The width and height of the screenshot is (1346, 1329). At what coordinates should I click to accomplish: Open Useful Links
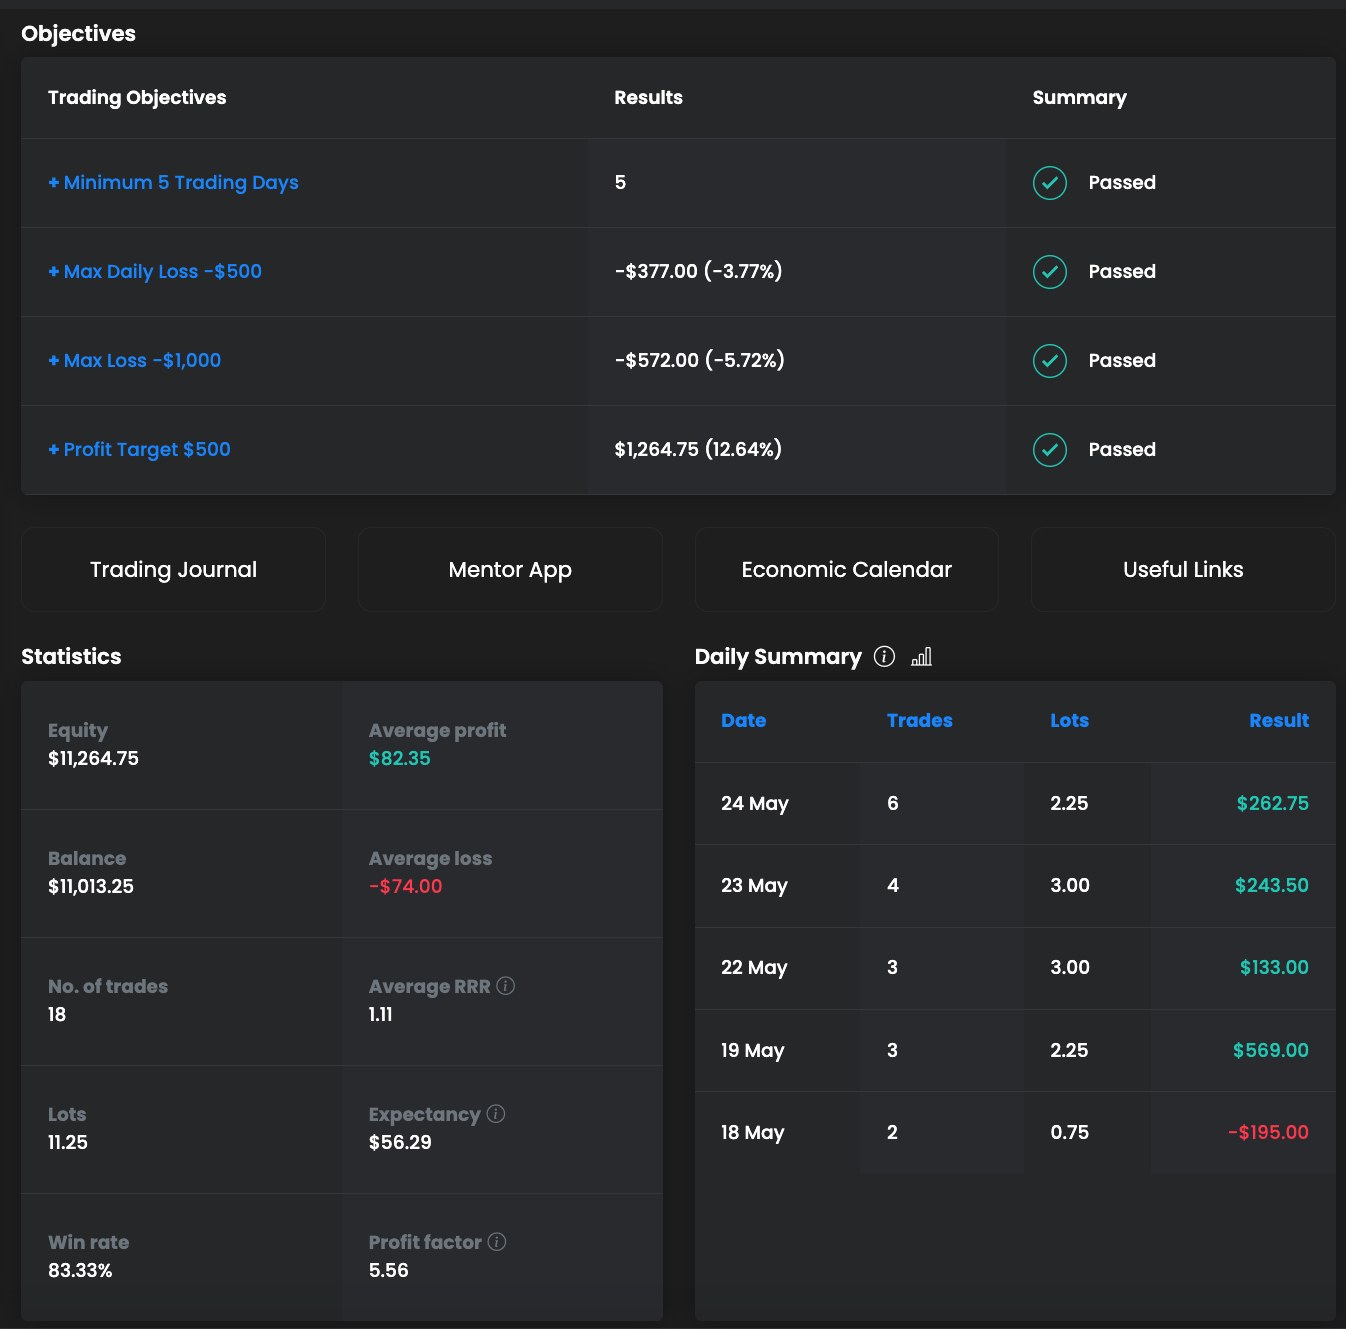click(x=1183, y=570)
